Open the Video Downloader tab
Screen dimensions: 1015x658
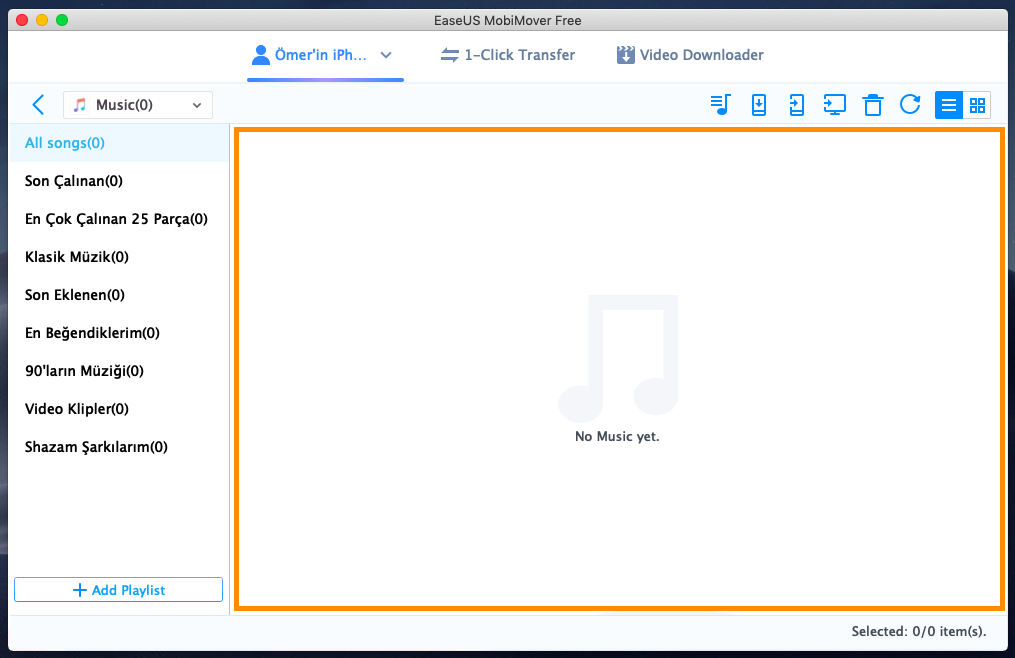(x=690, y=55)
